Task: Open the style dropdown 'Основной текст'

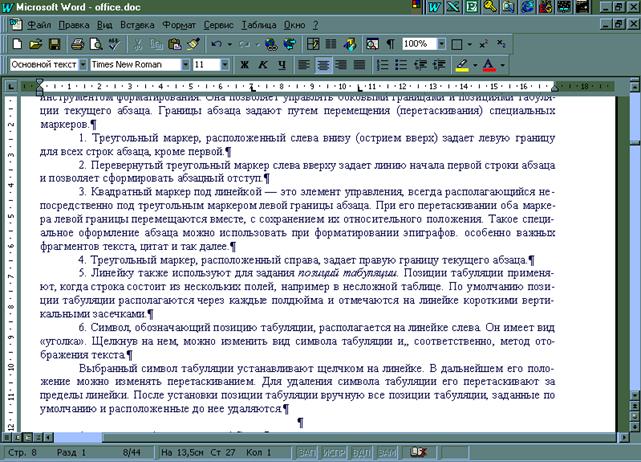Action: (x=83, y=65)
